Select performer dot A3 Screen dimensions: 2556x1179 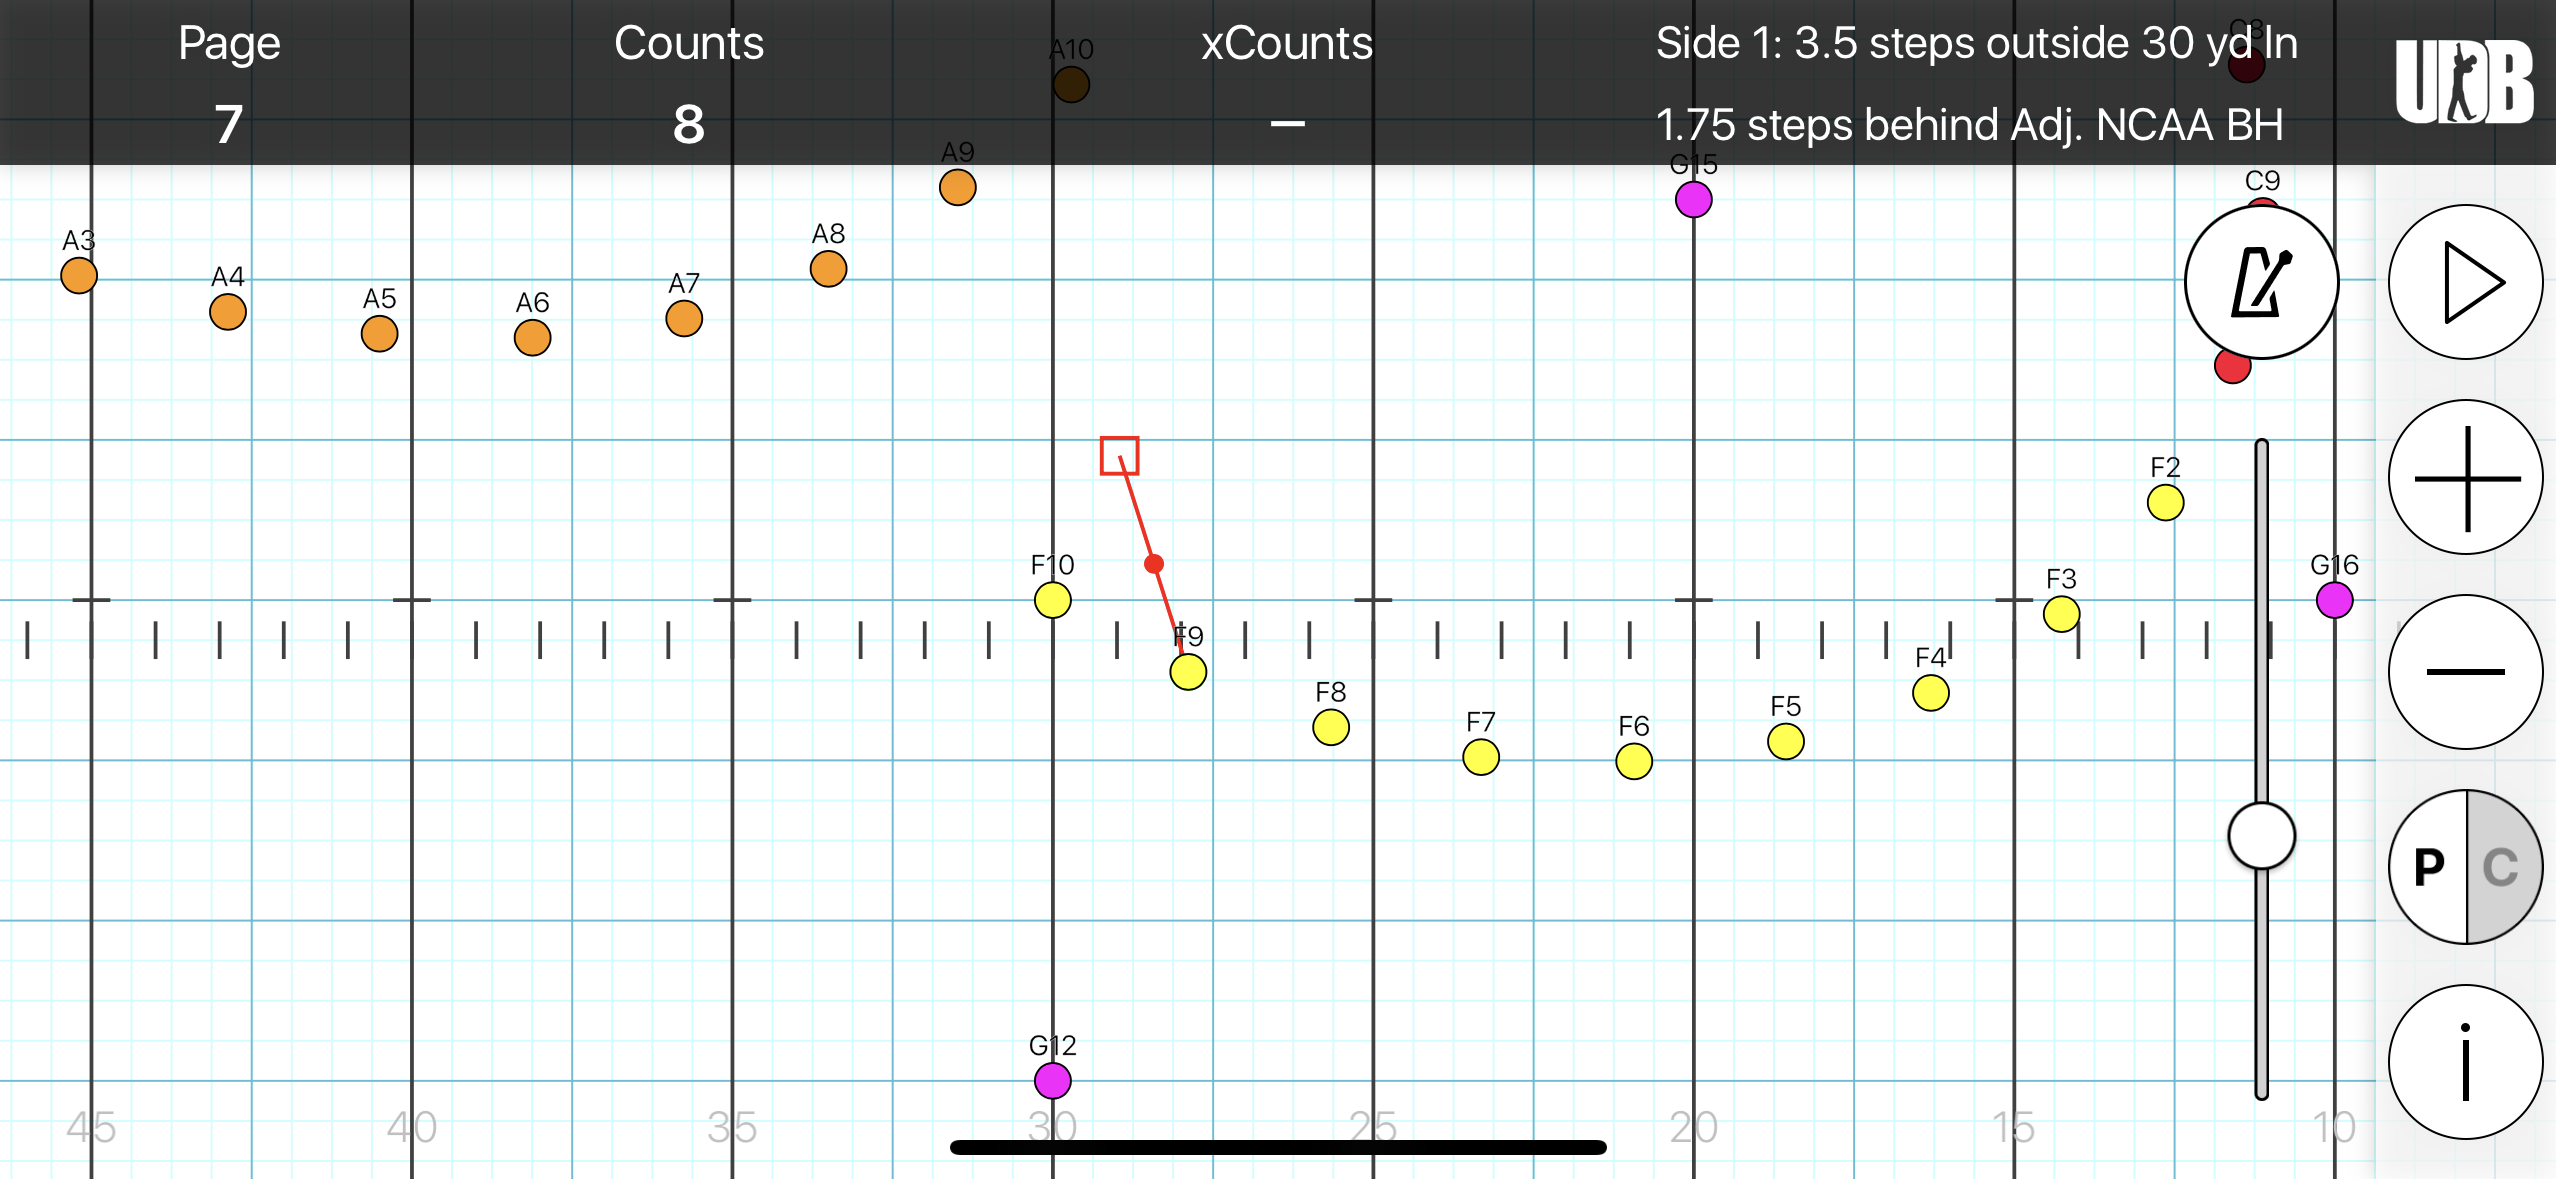[79, 276]
